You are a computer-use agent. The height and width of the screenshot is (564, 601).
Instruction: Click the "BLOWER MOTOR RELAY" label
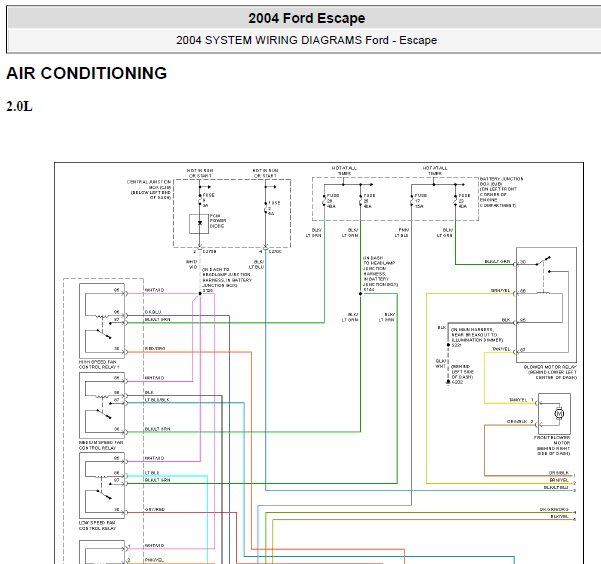pos(550,367)
